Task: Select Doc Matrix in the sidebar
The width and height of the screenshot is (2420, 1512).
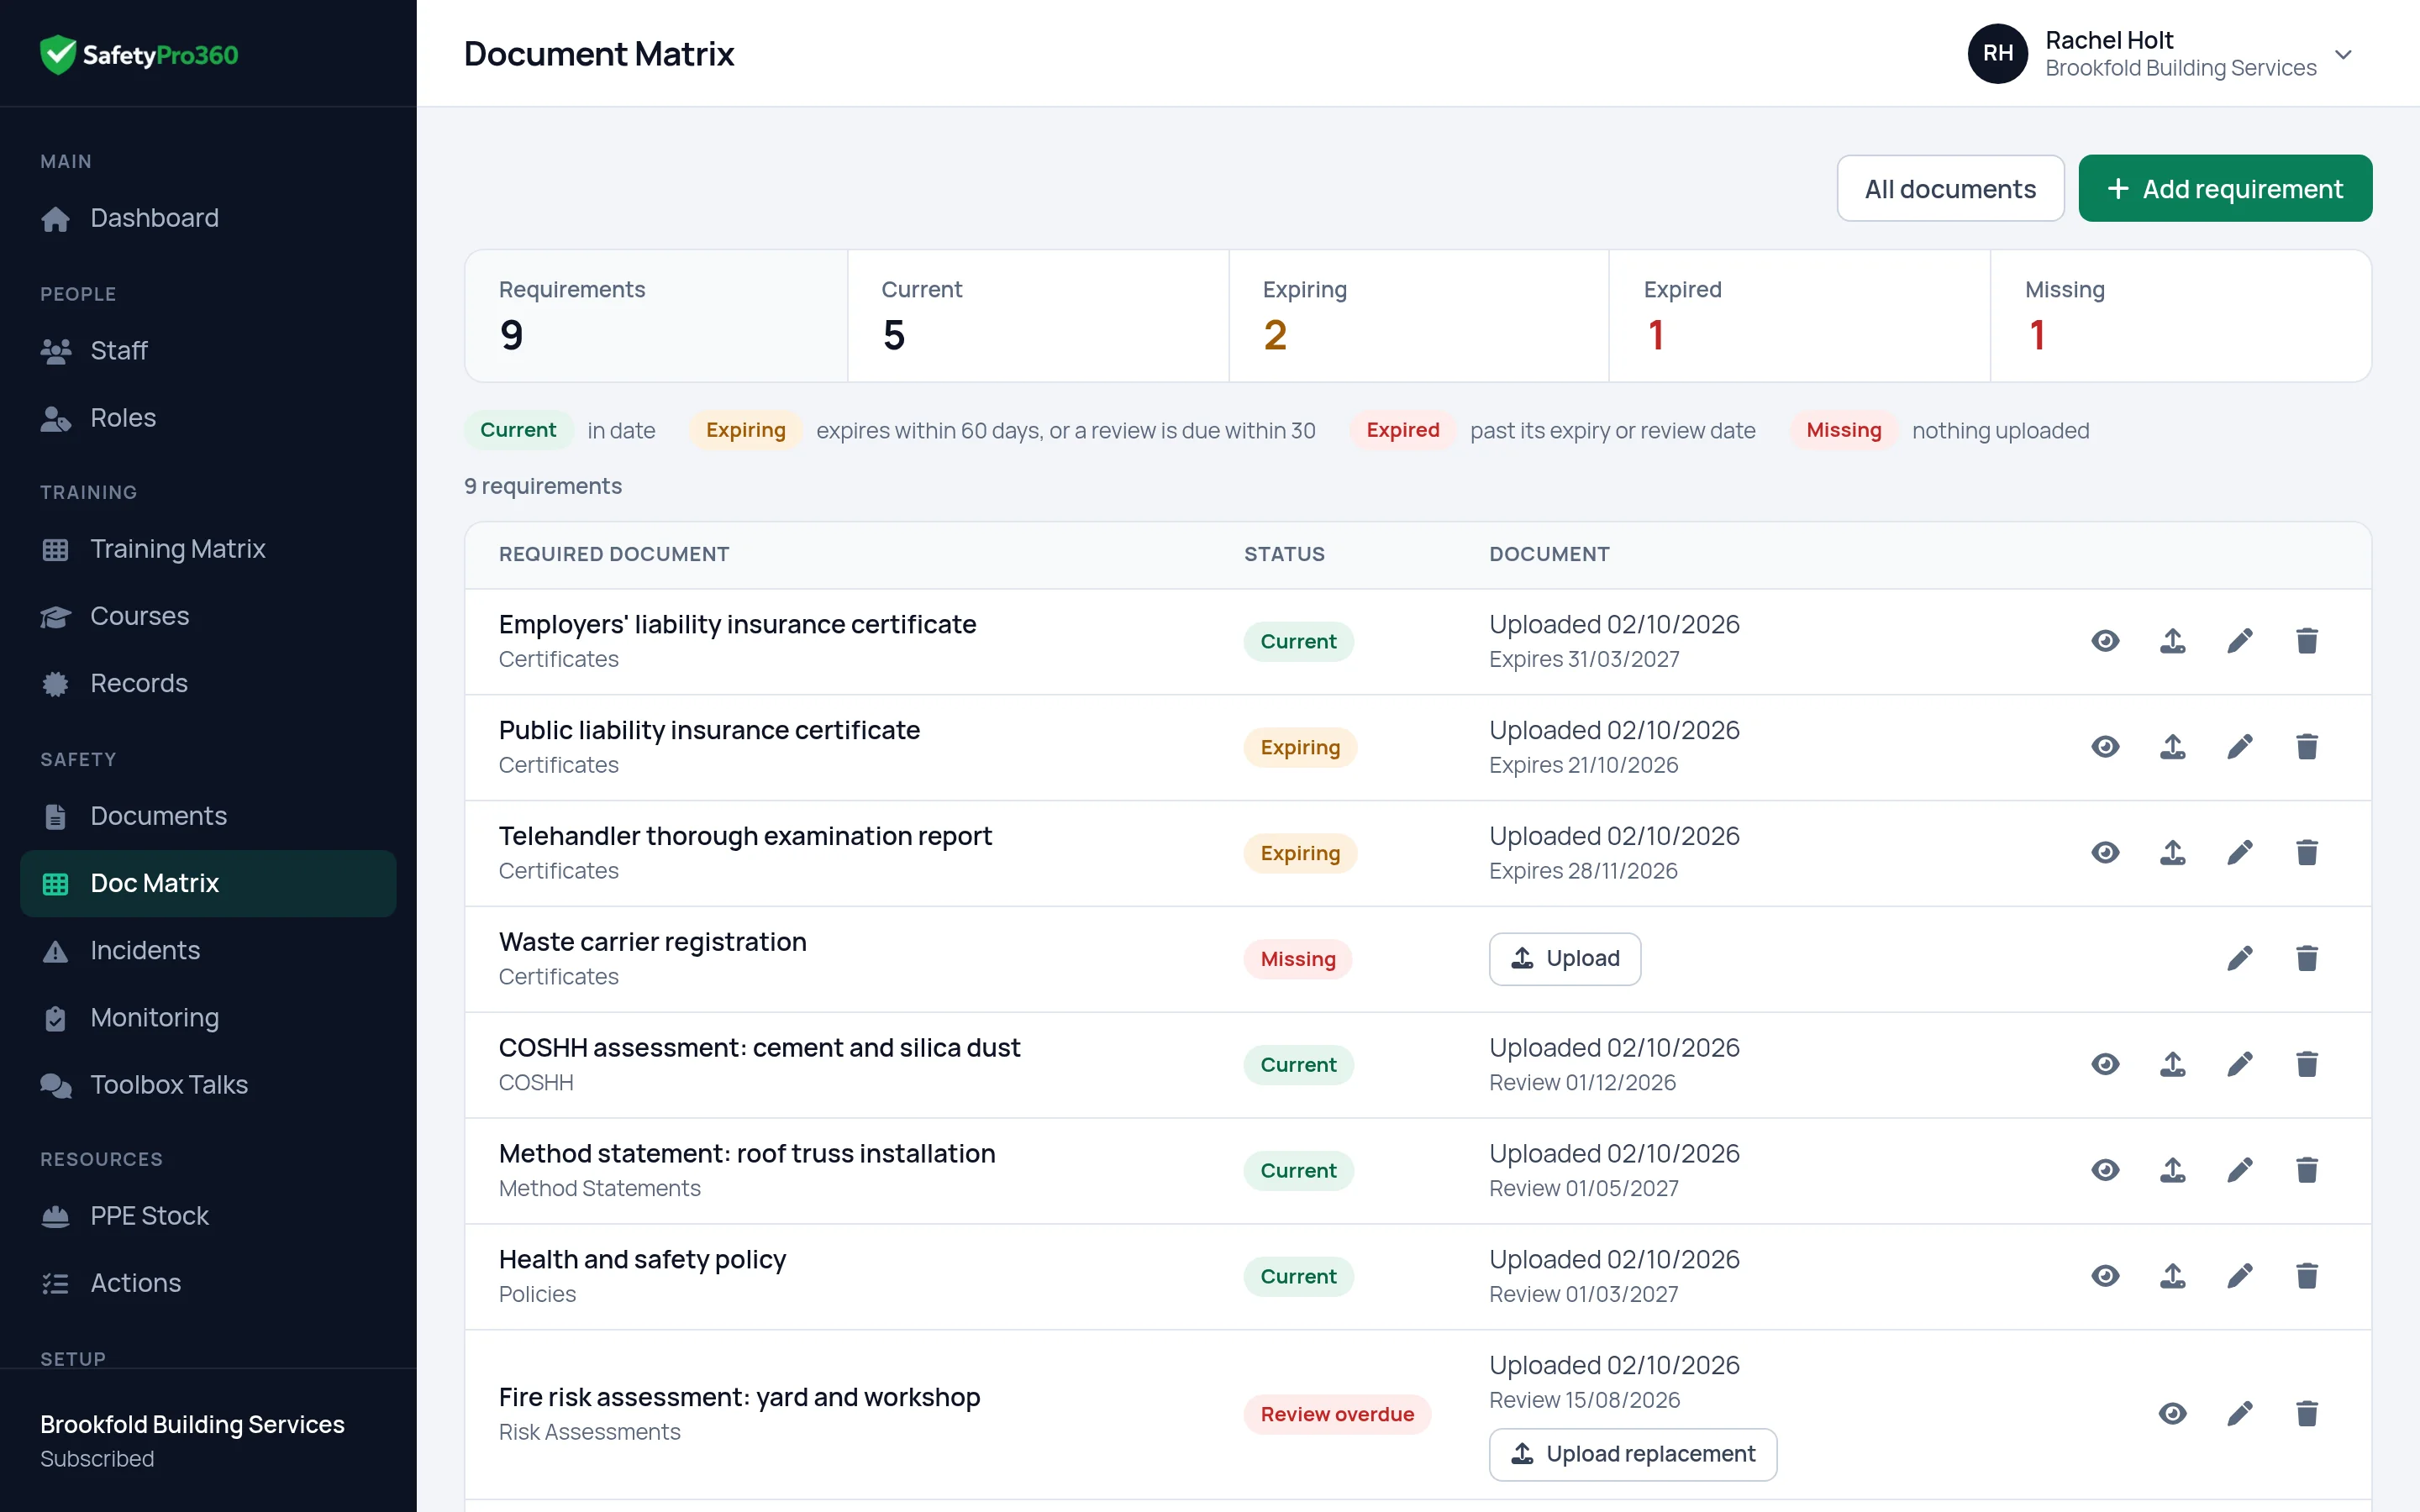Action: [208, 883]
